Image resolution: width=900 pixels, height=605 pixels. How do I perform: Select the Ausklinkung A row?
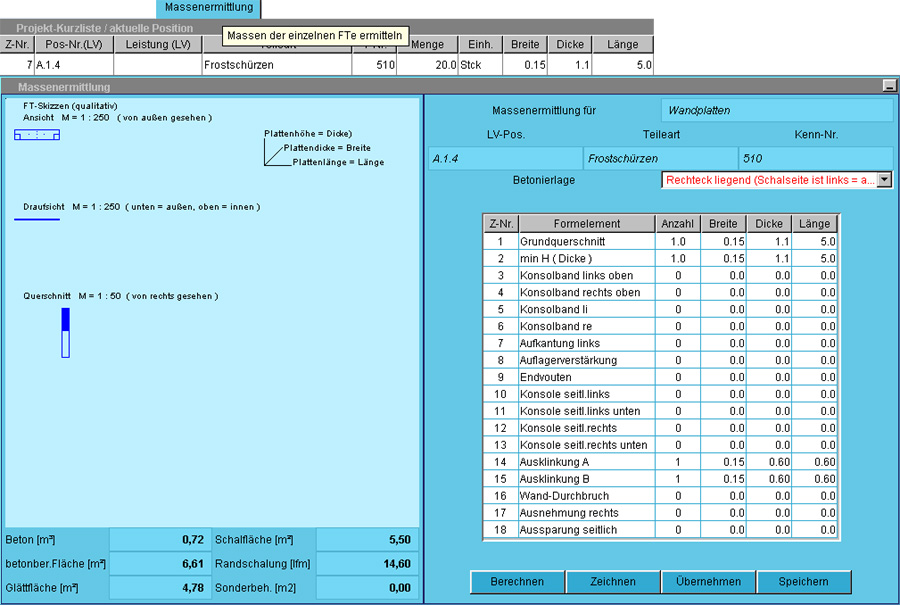click(661, 461)
